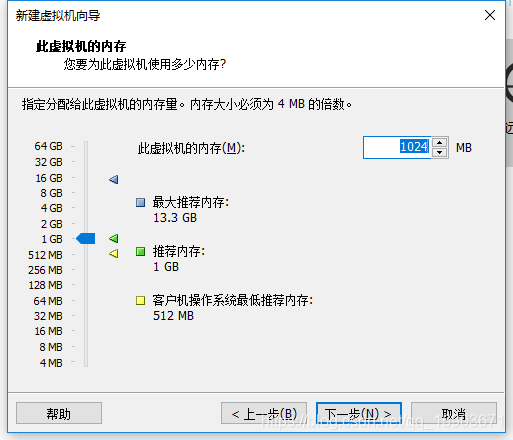Select the 64 MB slider label

[48, 301]
